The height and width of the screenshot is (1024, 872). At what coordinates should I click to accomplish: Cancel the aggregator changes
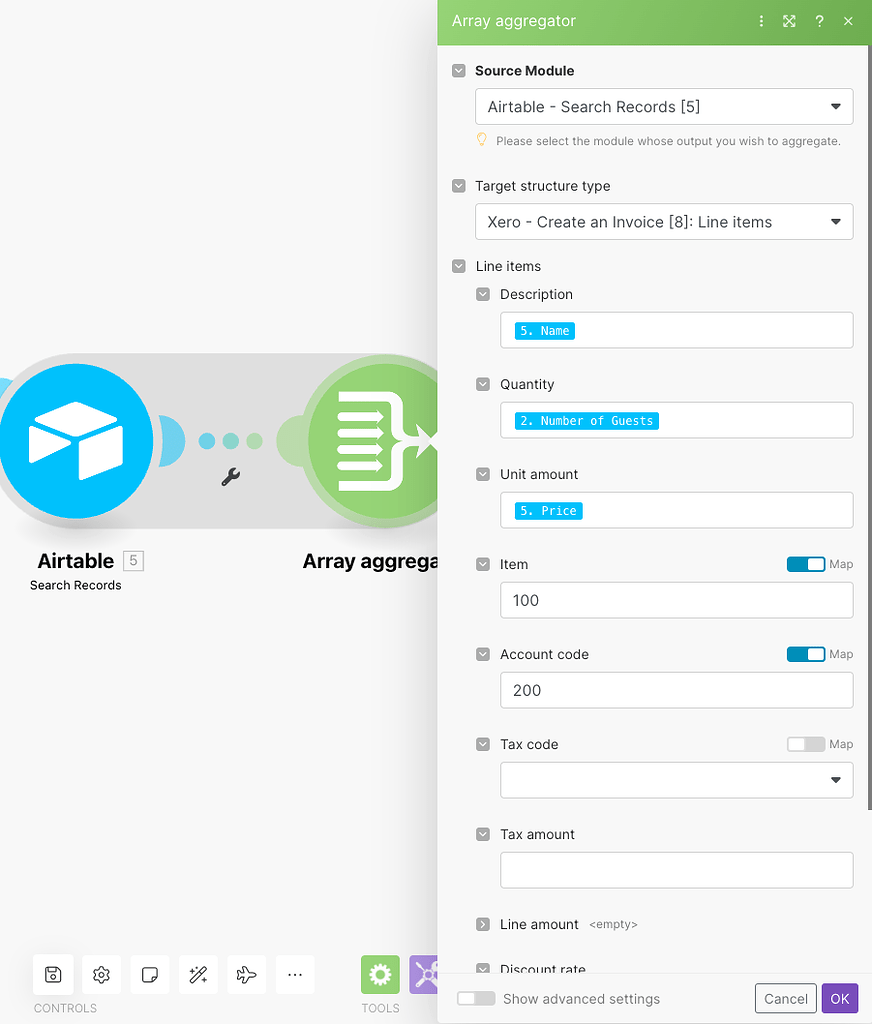[786, 999]
